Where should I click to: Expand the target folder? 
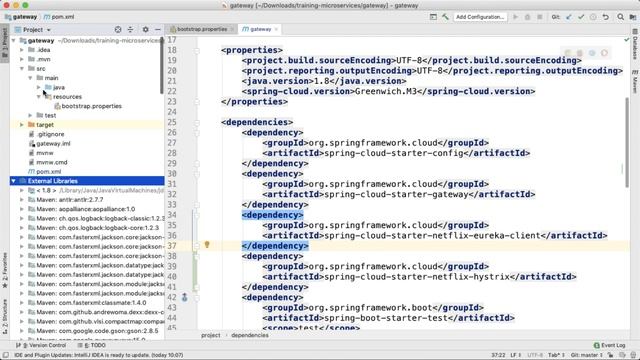click(22, 124)
